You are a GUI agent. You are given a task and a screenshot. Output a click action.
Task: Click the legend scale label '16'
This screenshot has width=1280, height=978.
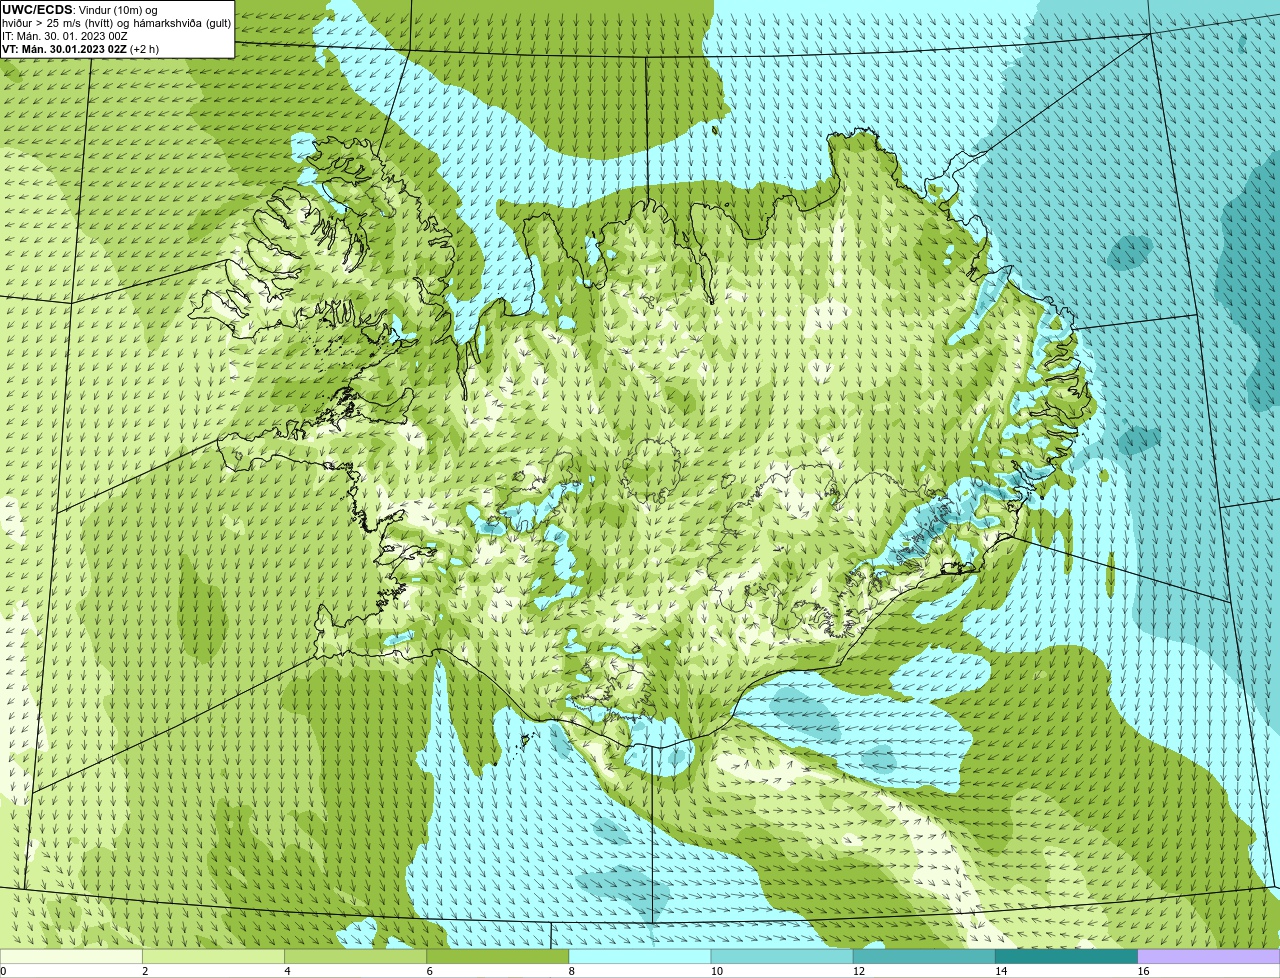click(x=1143, y=971)
